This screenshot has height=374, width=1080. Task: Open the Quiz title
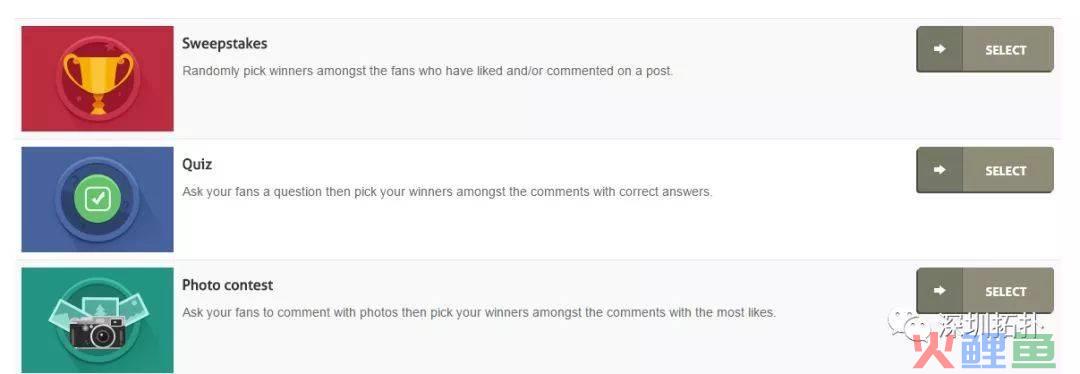click(x=197, y=165)
